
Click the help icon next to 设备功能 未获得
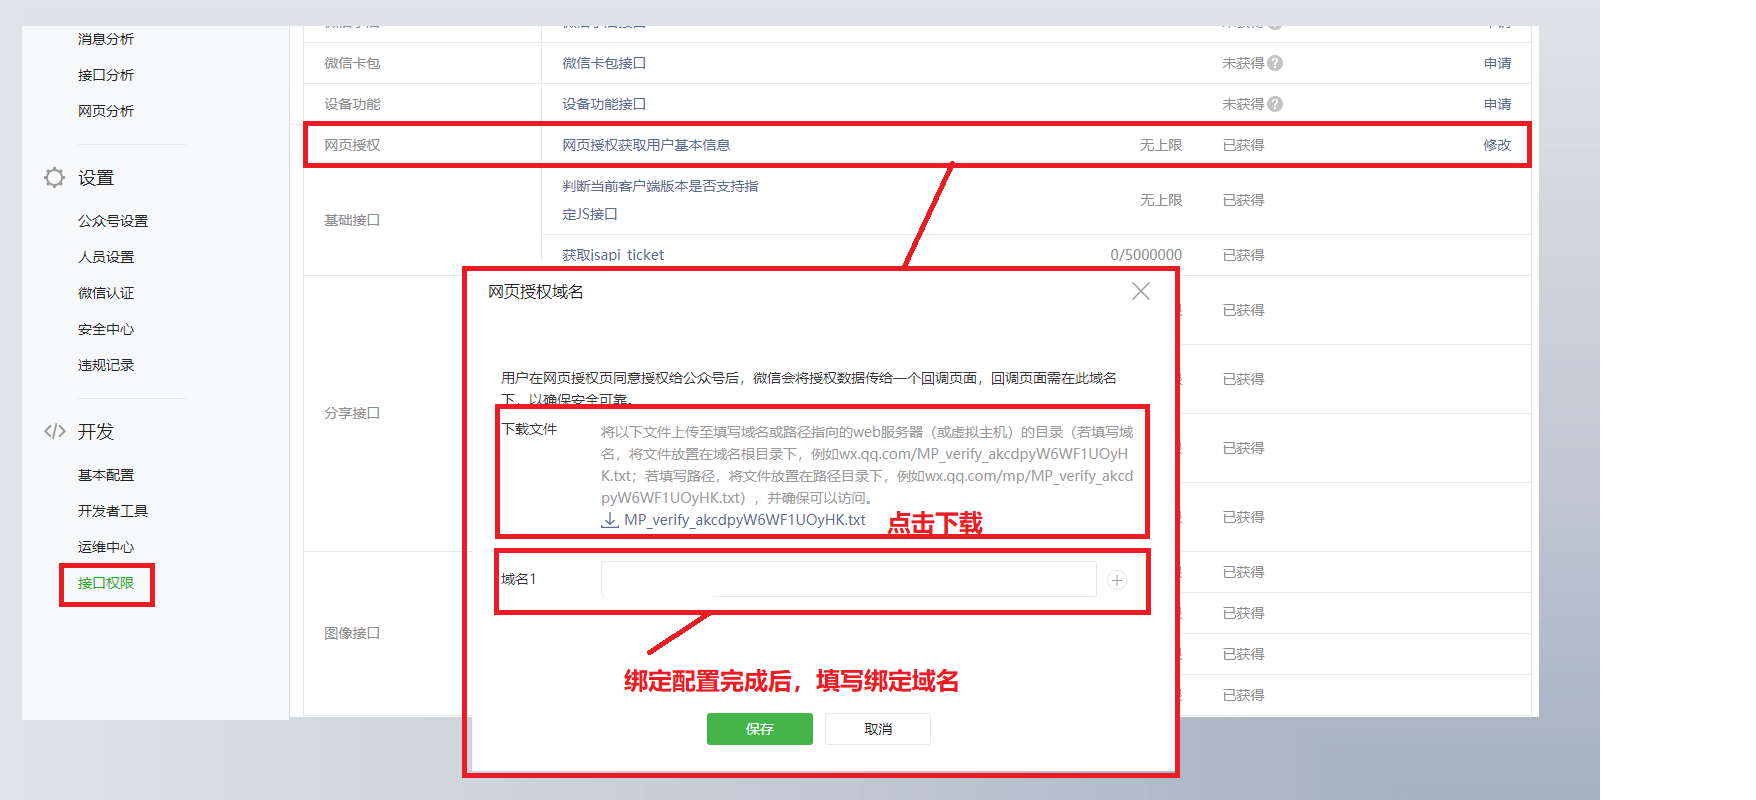tap(1275, 104)
